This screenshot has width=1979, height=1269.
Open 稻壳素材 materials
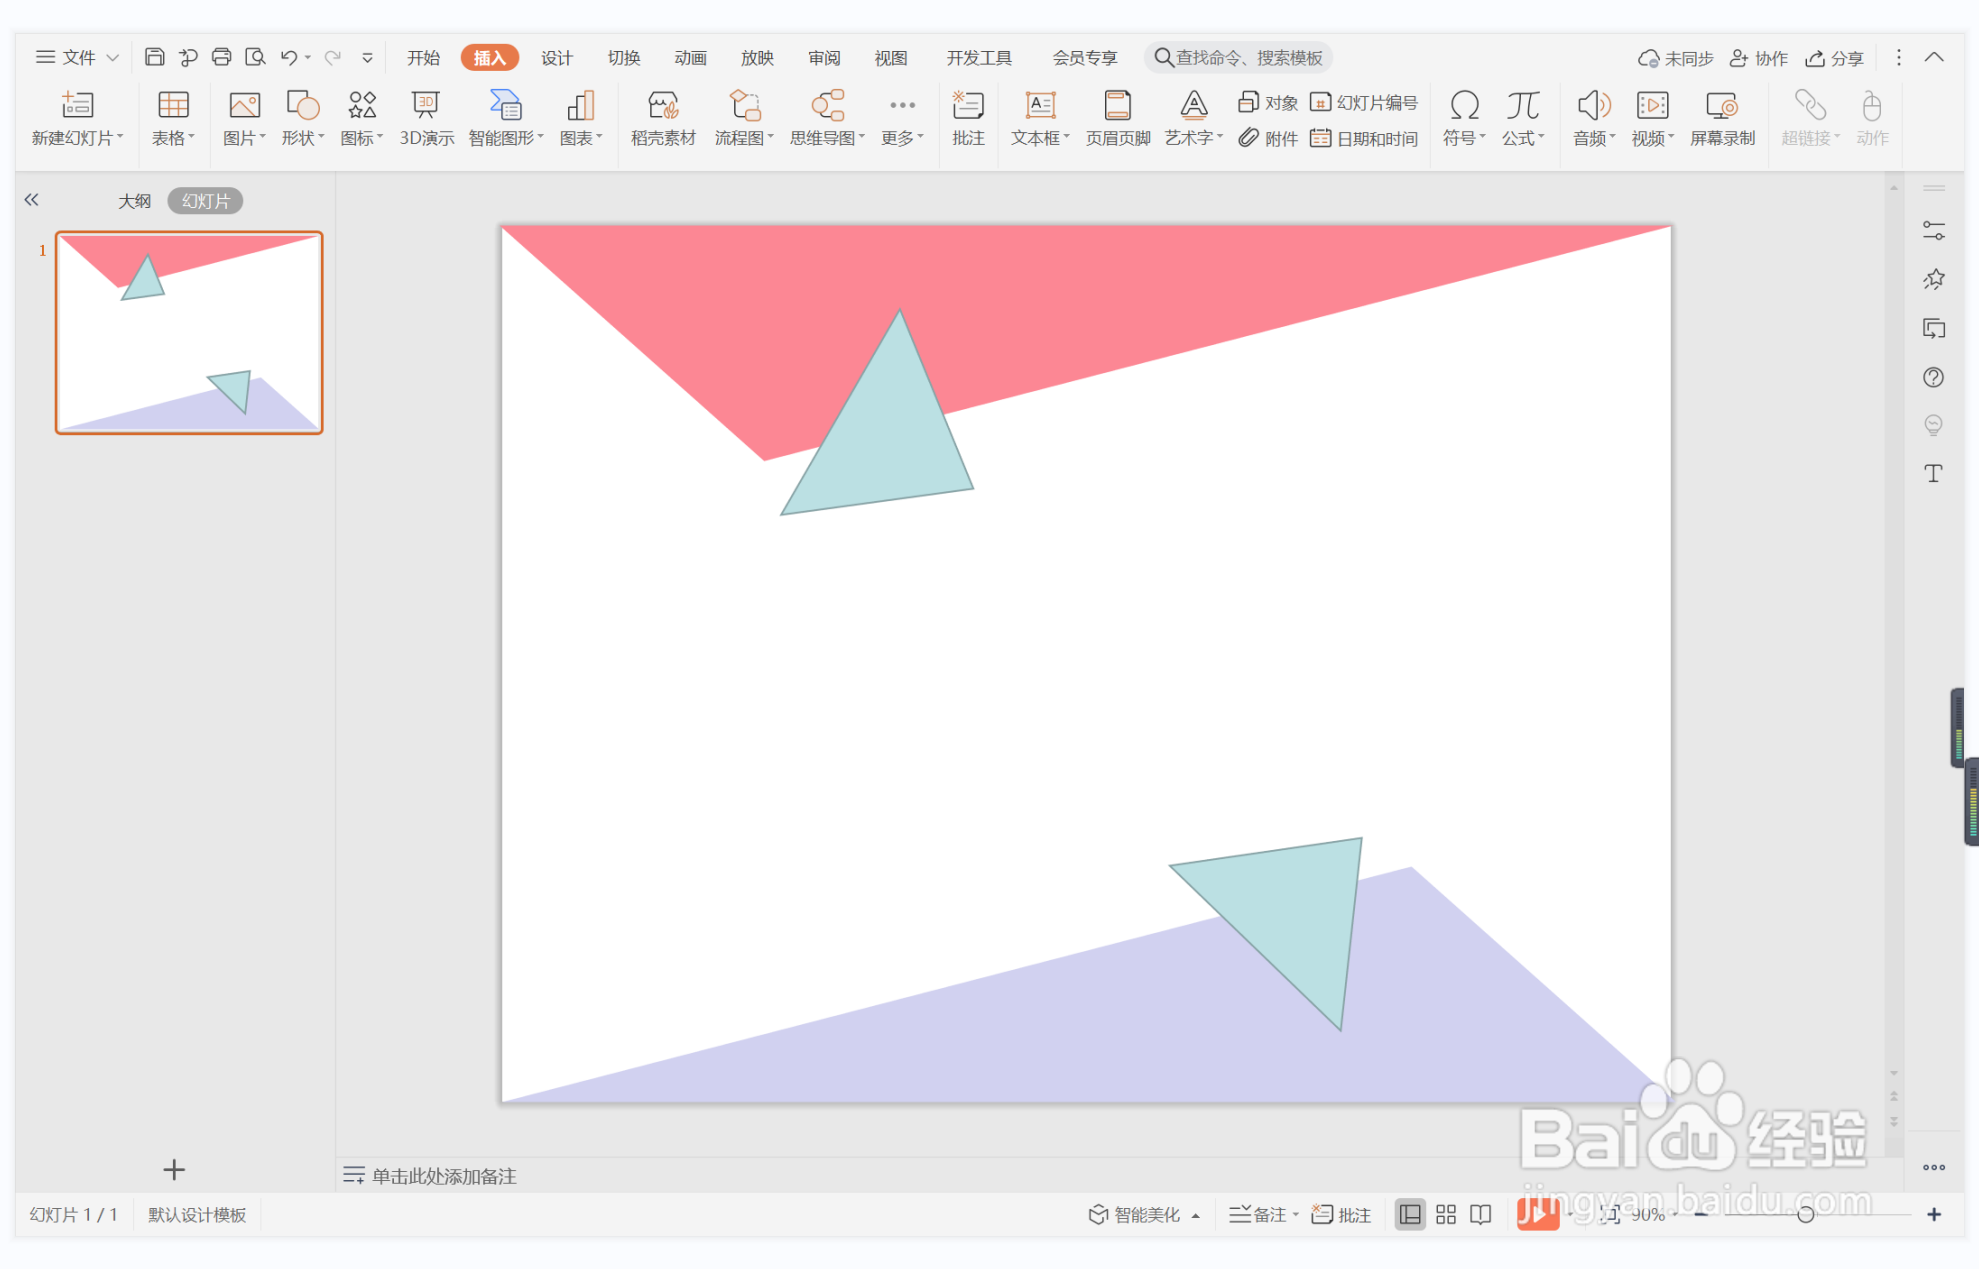click(x=663, y=118)
